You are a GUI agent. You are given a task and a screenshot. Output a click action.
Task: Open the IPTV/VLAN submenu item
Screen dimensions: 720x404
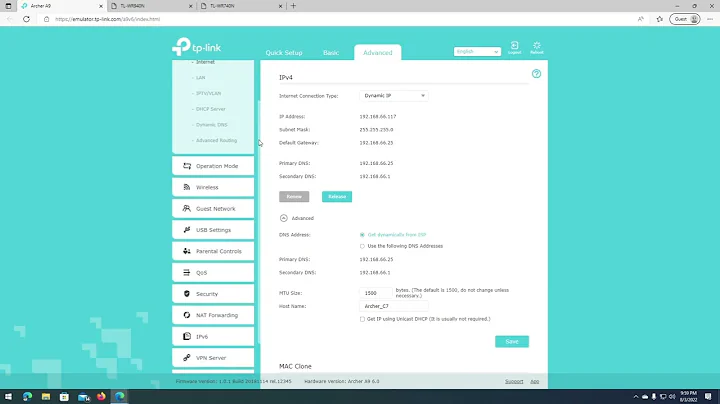coord(208,93)
